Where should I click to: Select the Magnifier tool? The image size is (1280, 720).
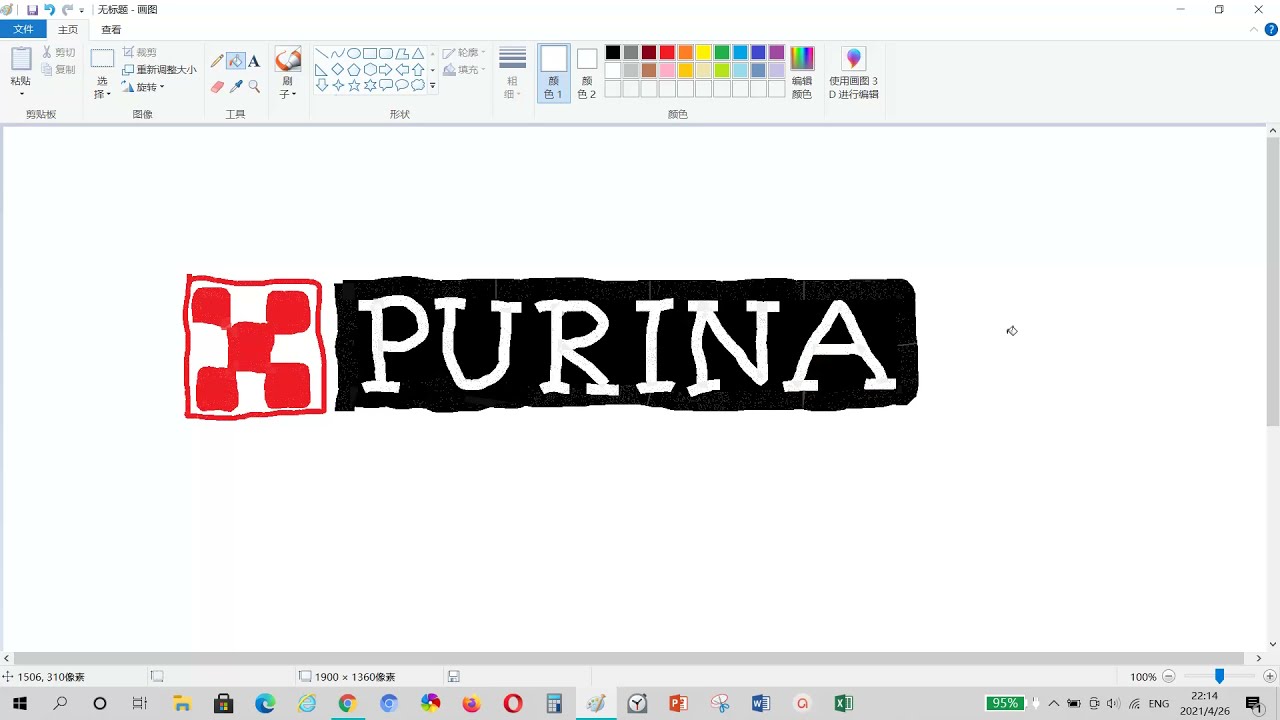pyautogui.click(x=254, y=87)
